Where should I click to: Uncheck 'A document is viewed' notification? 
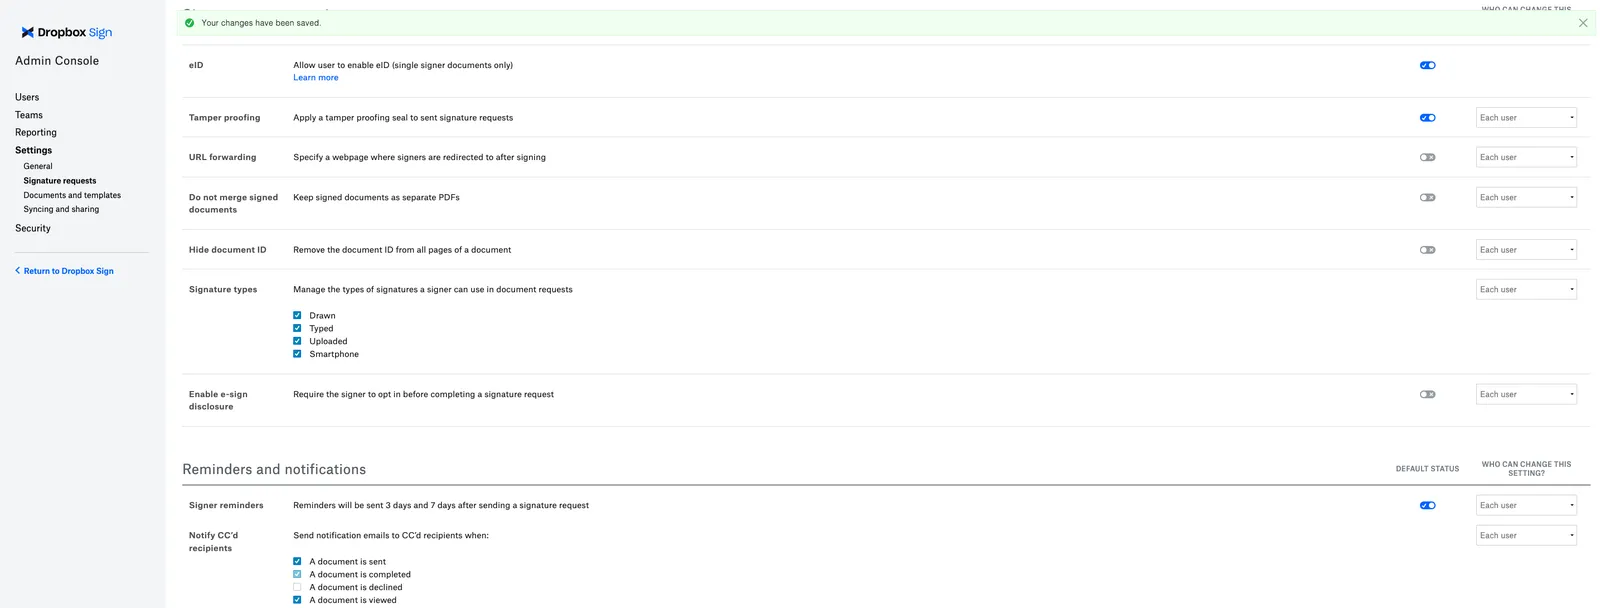click(x=297, y=600)
